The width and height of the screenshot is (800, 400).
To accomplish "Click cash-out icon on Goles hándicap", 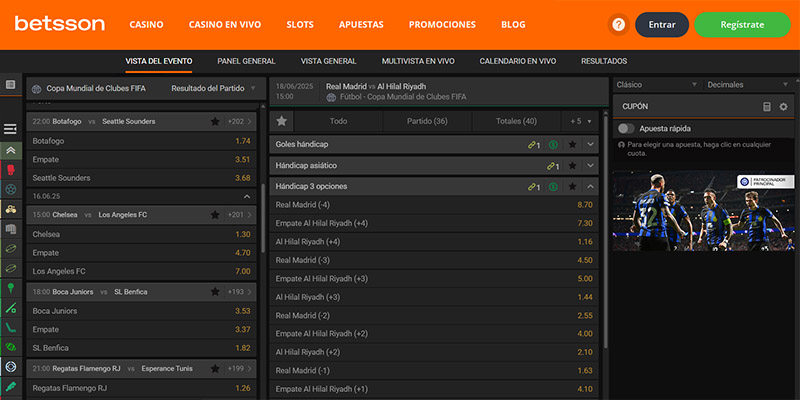I will click(553, 145).
